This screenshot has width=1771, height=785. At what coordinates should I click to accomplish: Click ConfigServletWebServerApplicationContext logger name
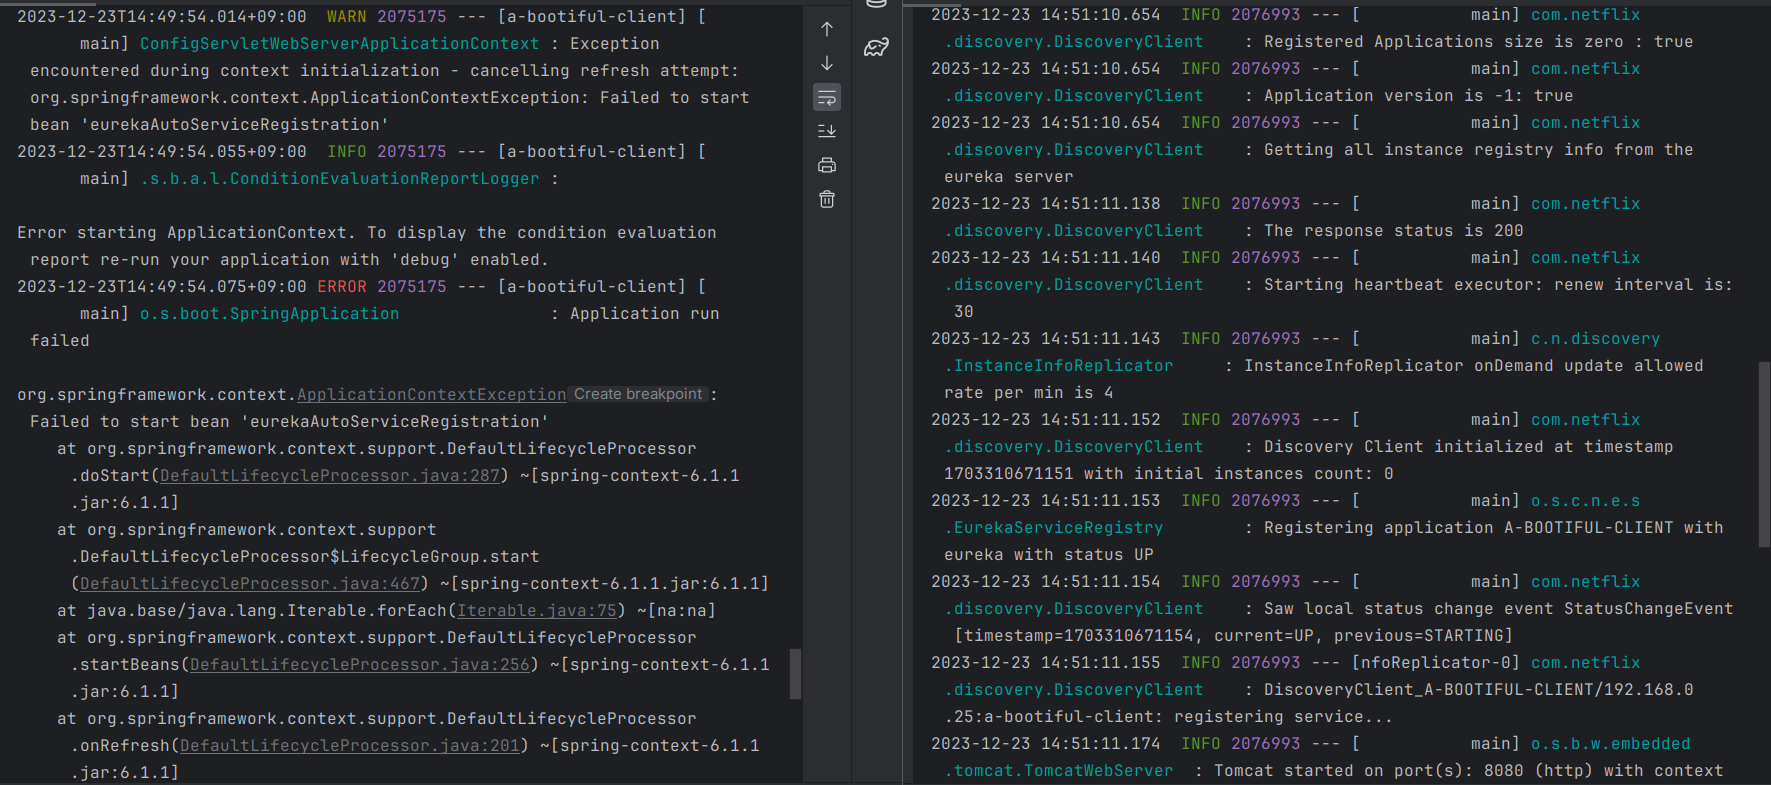click(340, 44)
